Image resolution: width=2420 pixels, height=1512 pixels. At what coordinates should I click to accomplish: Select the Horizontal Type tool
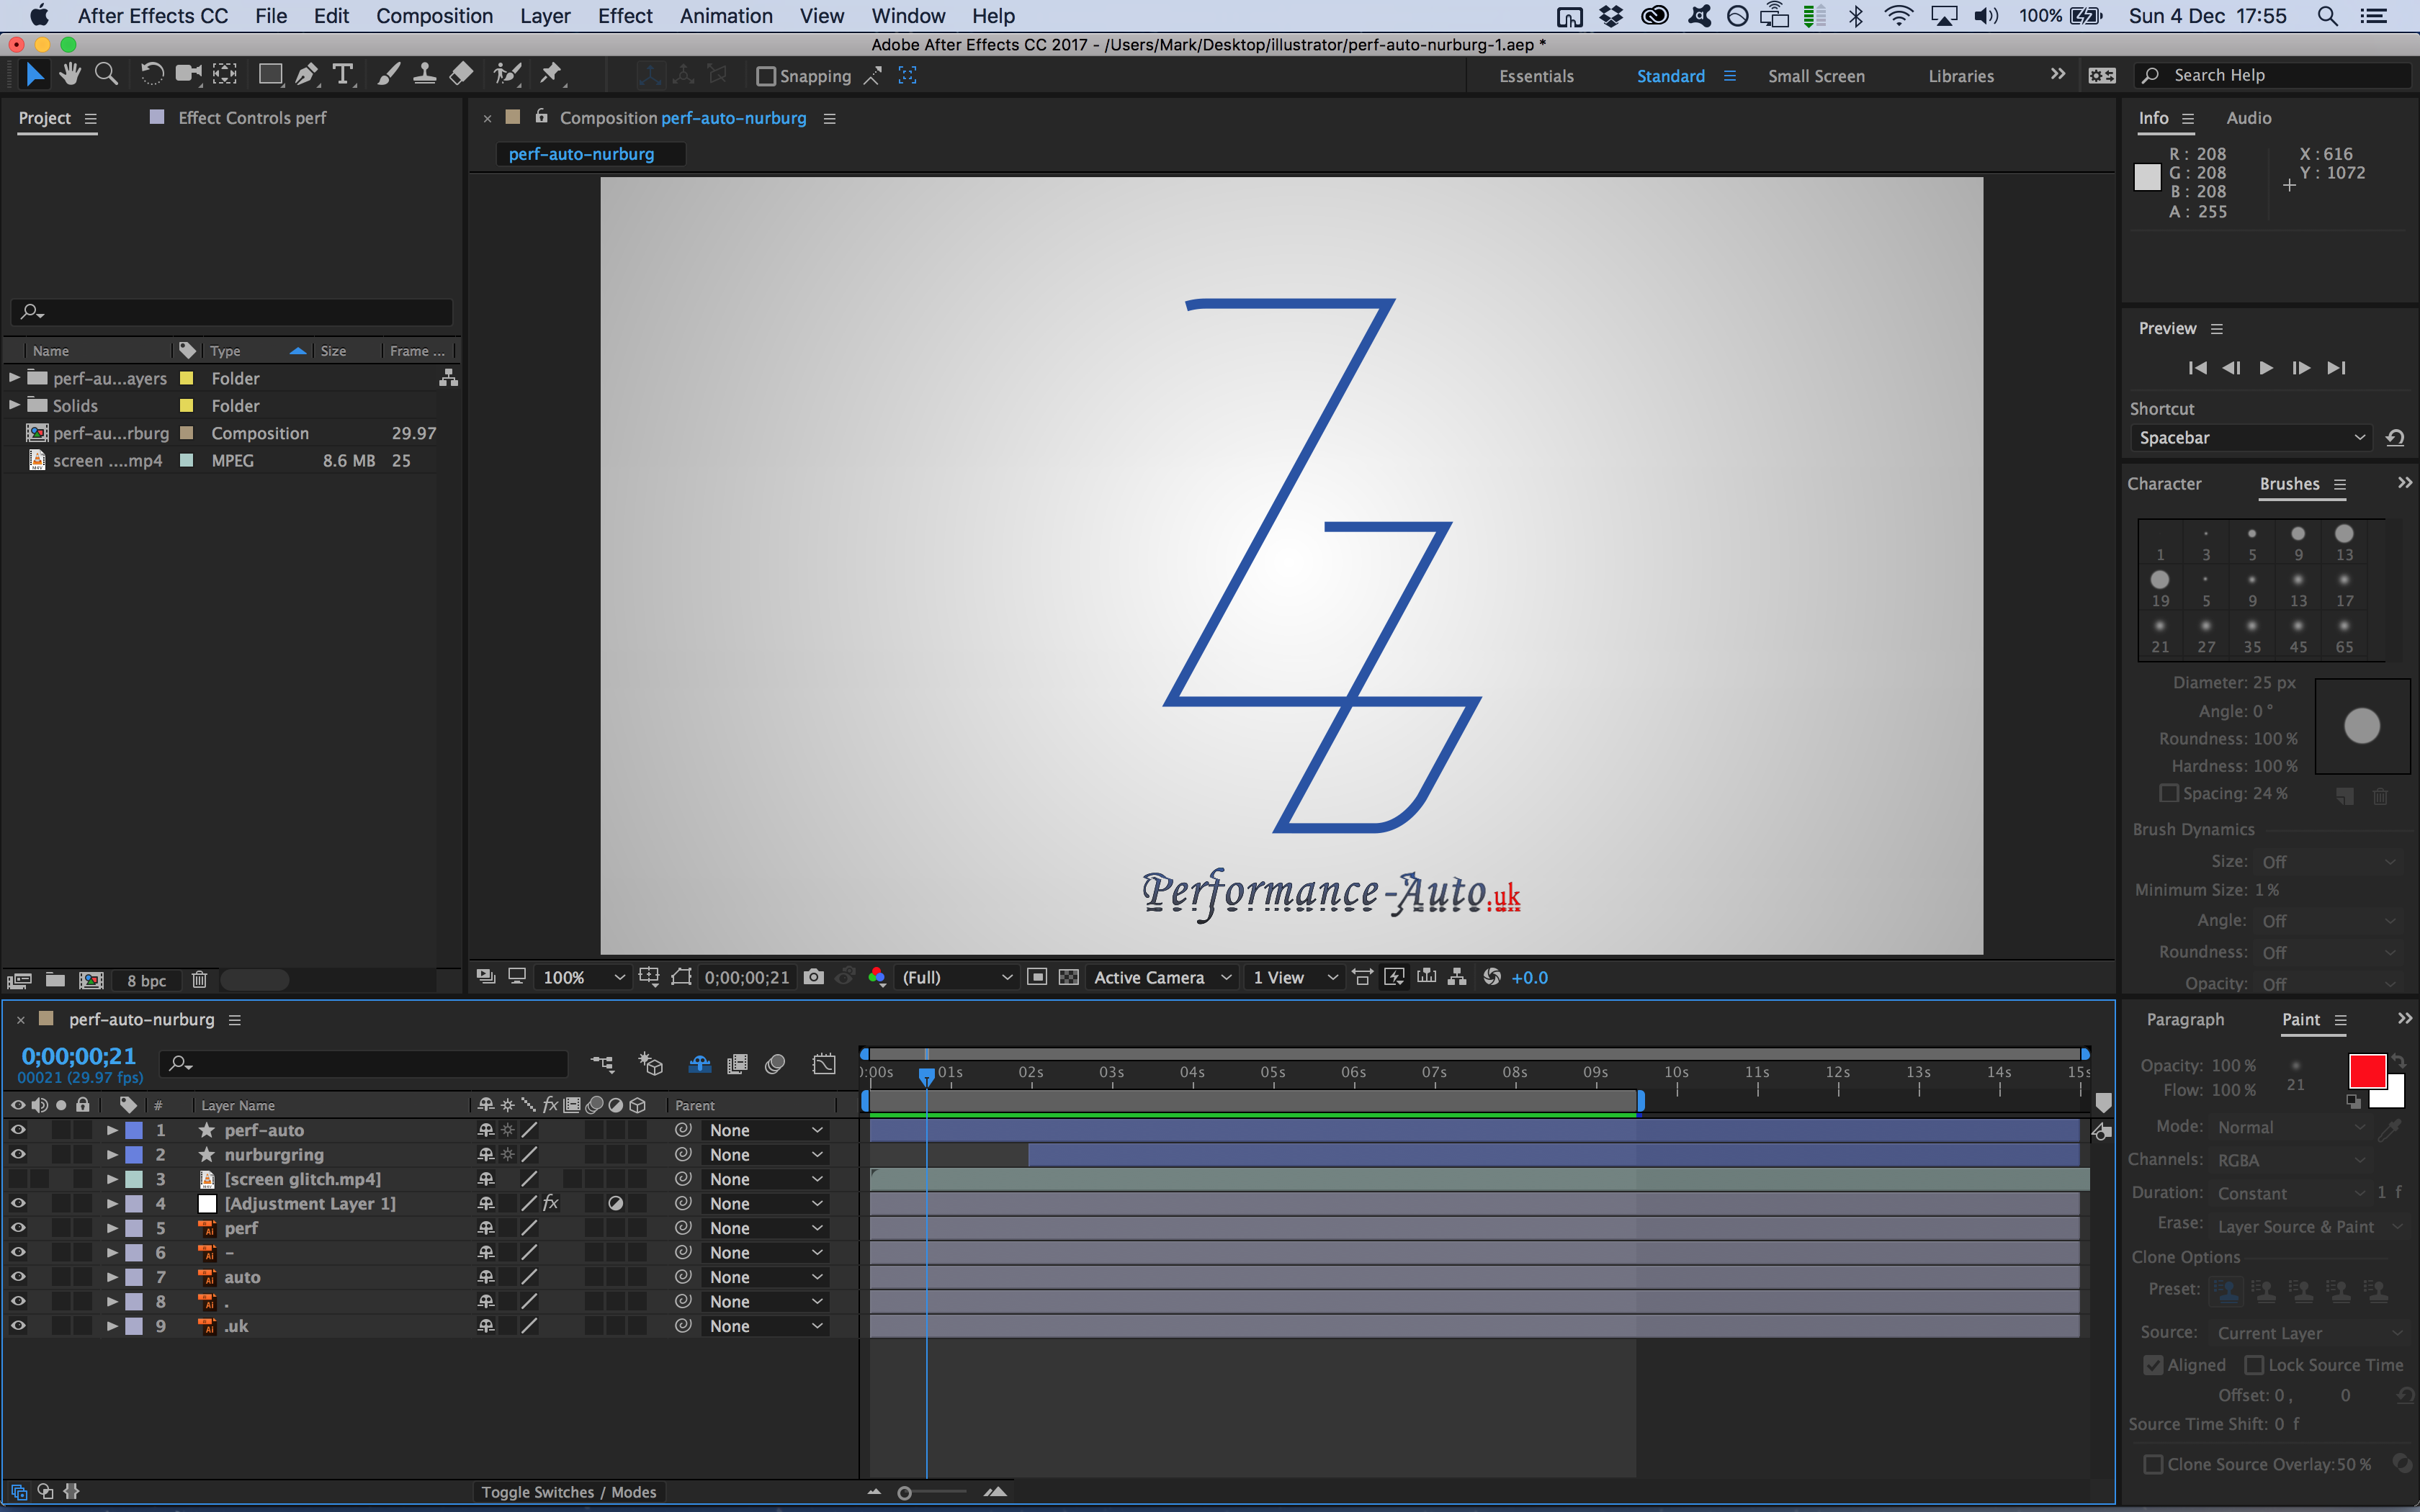coord(343,75)
